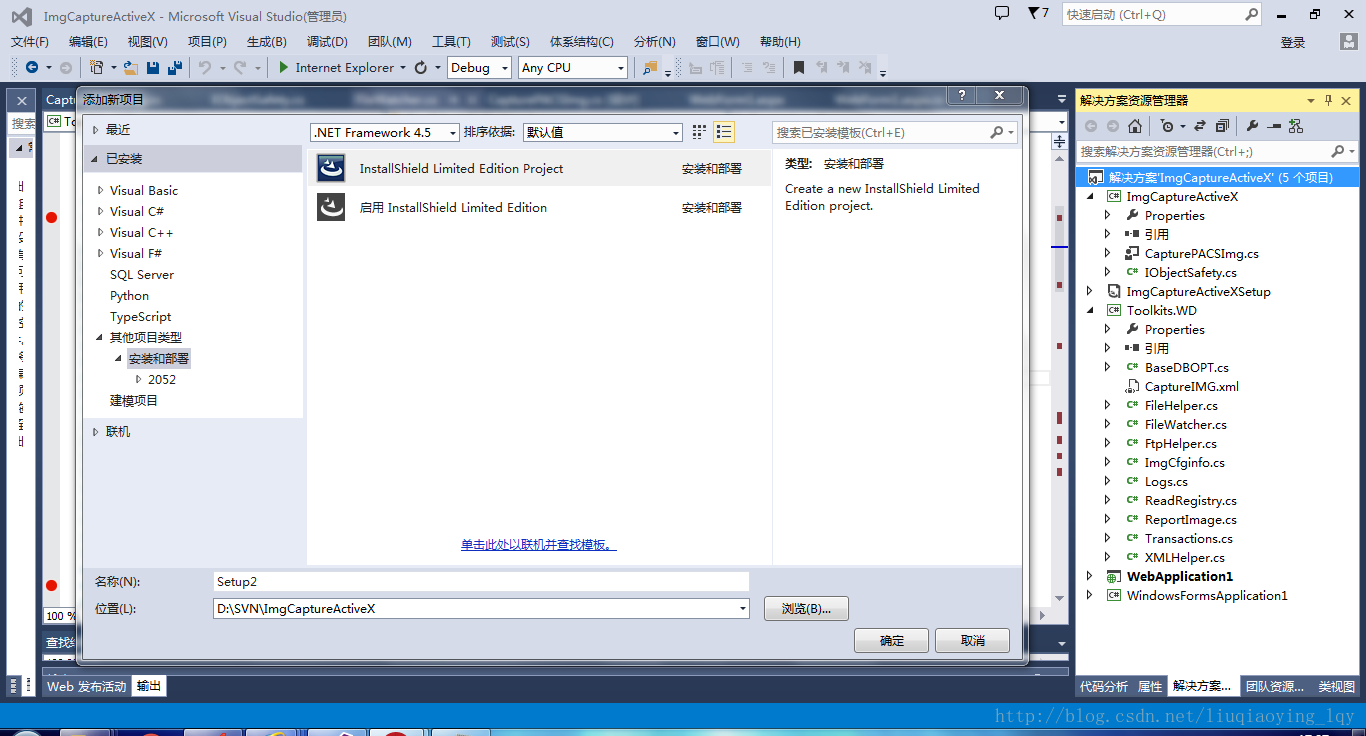This screenshot has width=1366, height=736.
Task: Click the Pending Changes Filter clock icon
Action: 1167,126
